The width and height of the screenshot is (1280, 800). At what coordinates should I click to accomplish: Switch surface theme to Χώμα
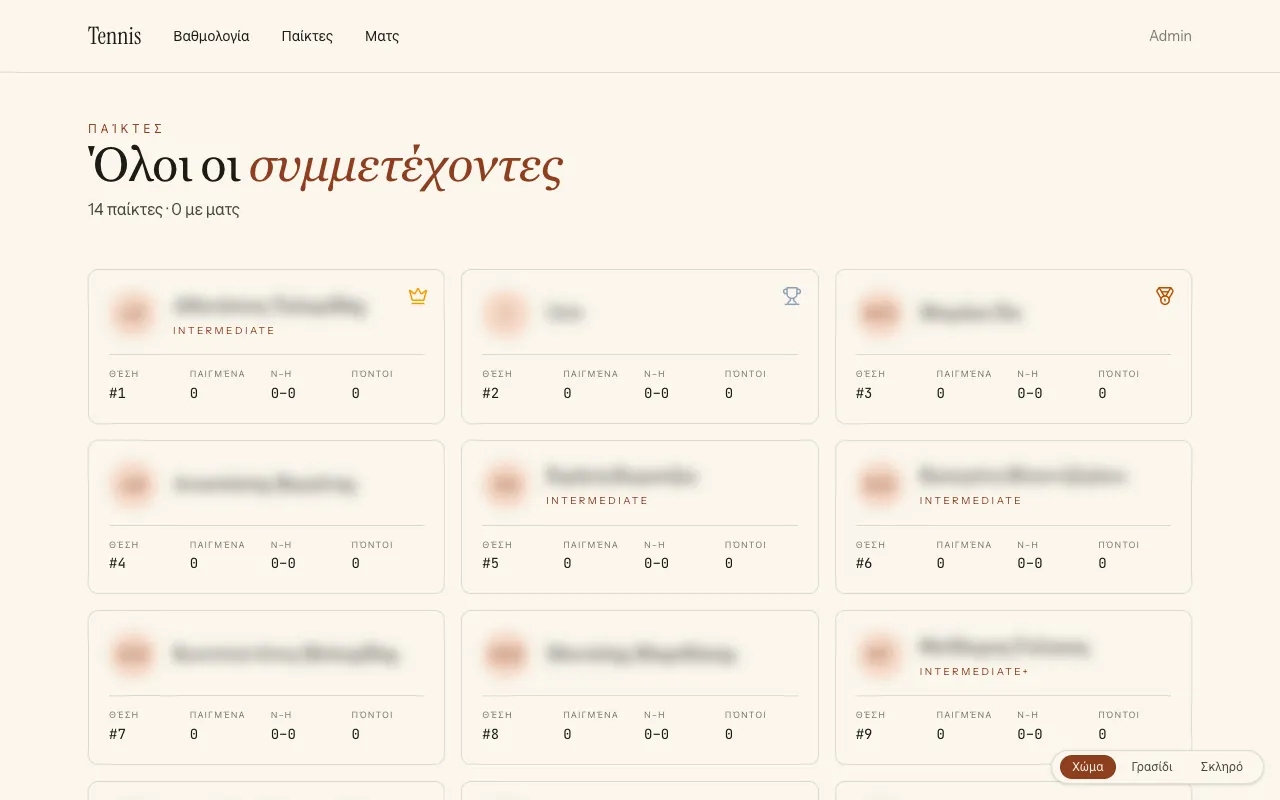pos(1088,767)
